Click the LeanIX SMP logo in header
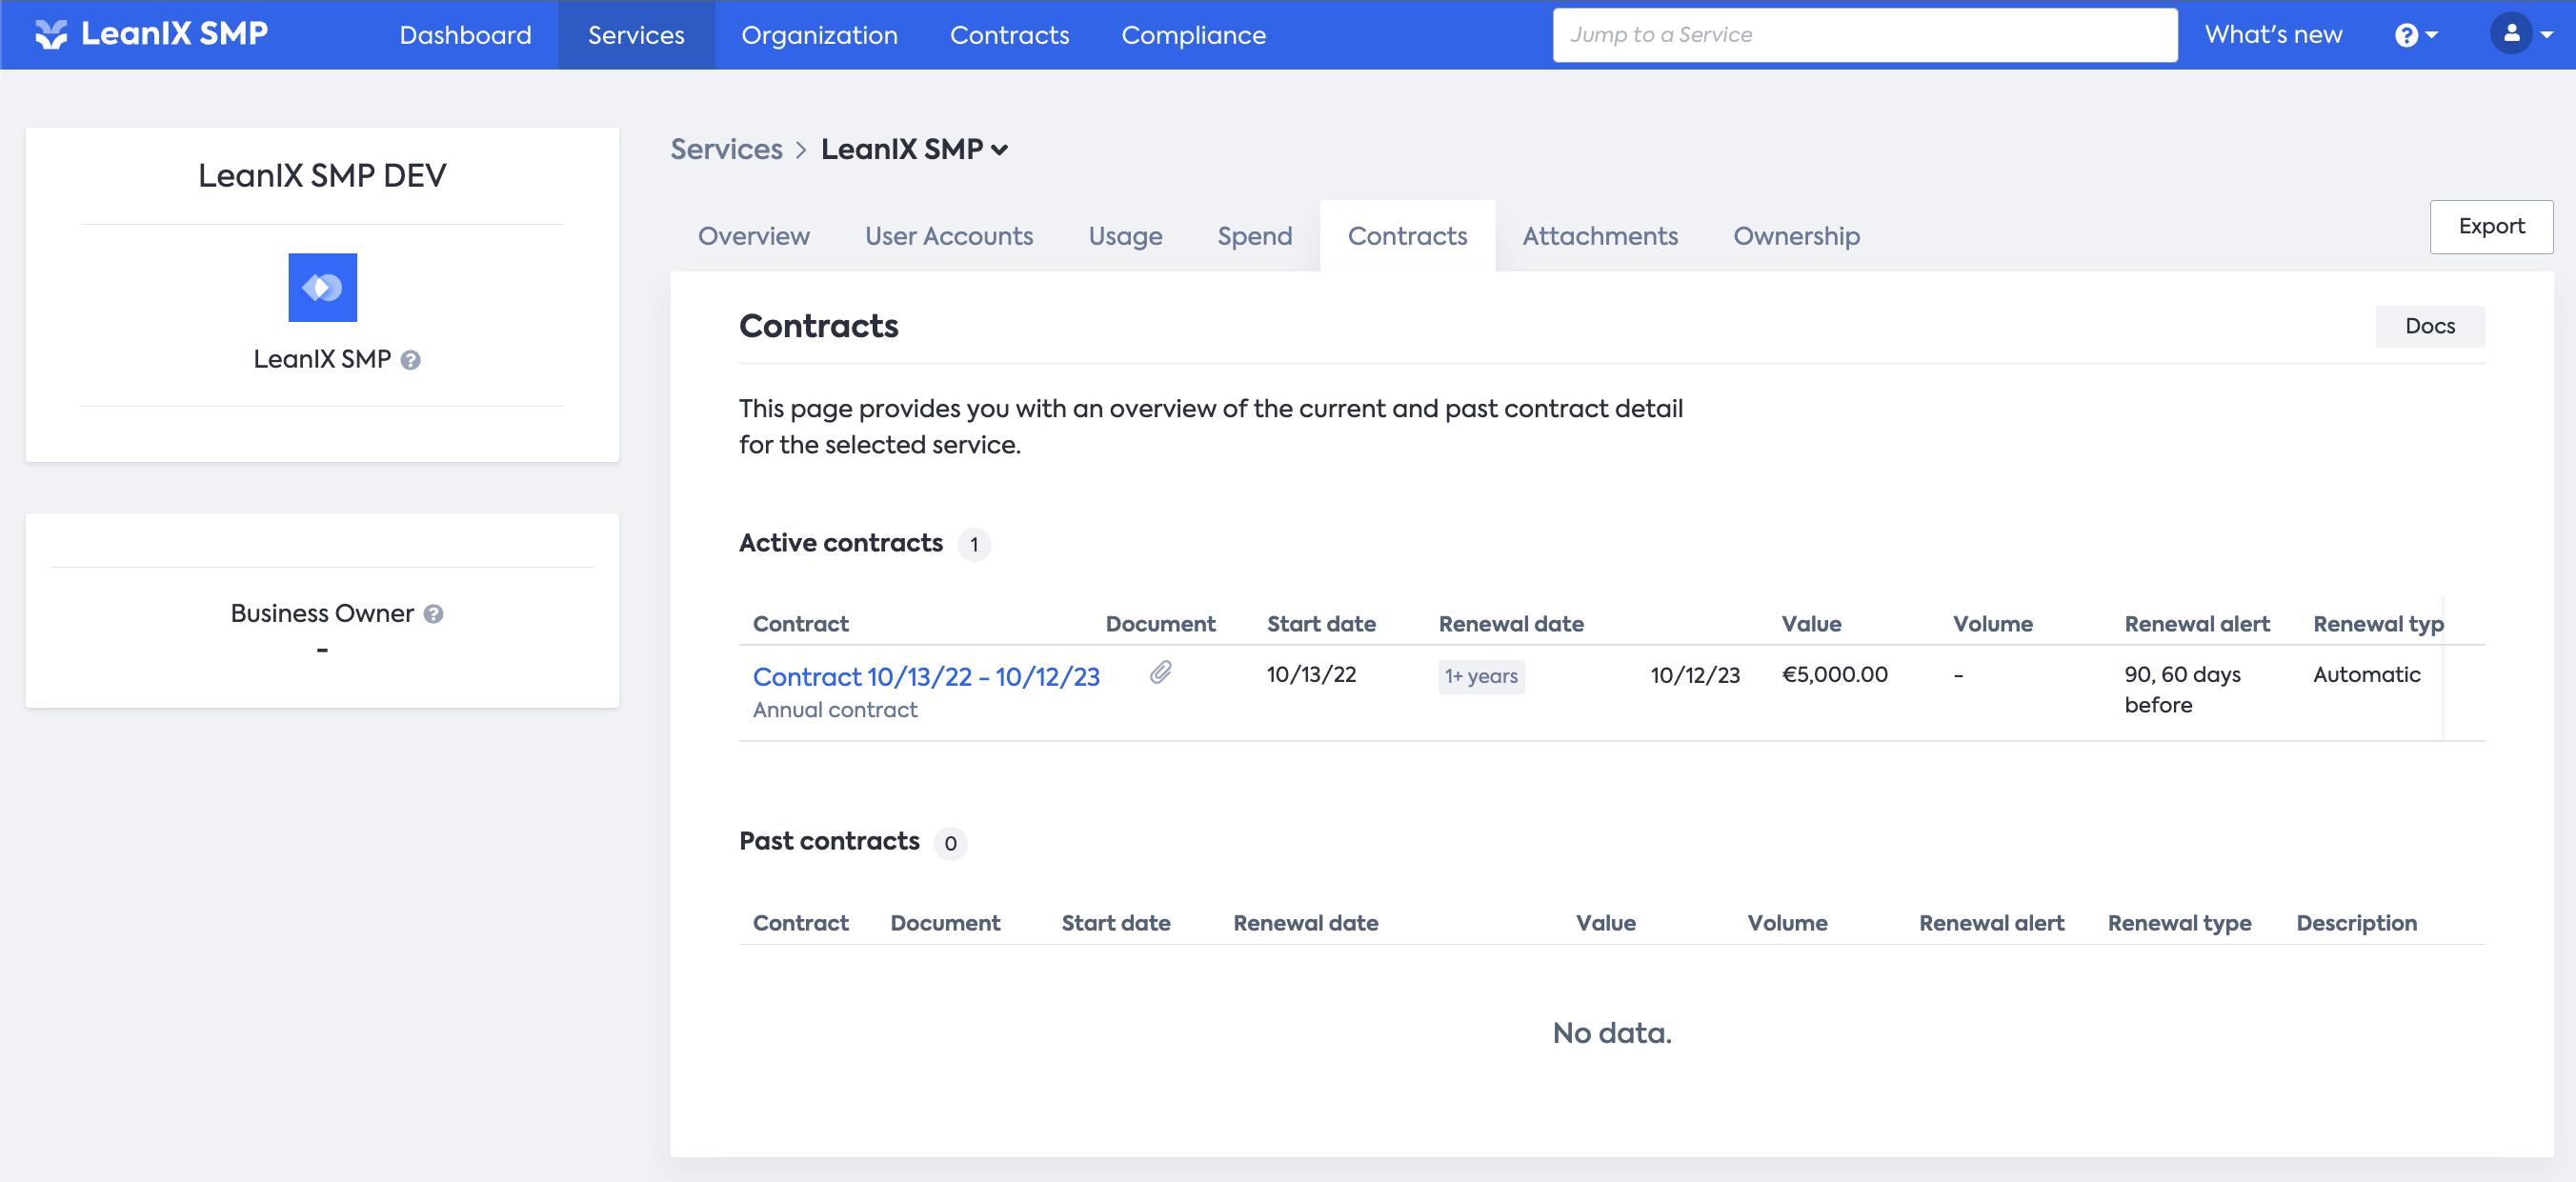The image size is (2576, 1182). (x=151, y=34)
